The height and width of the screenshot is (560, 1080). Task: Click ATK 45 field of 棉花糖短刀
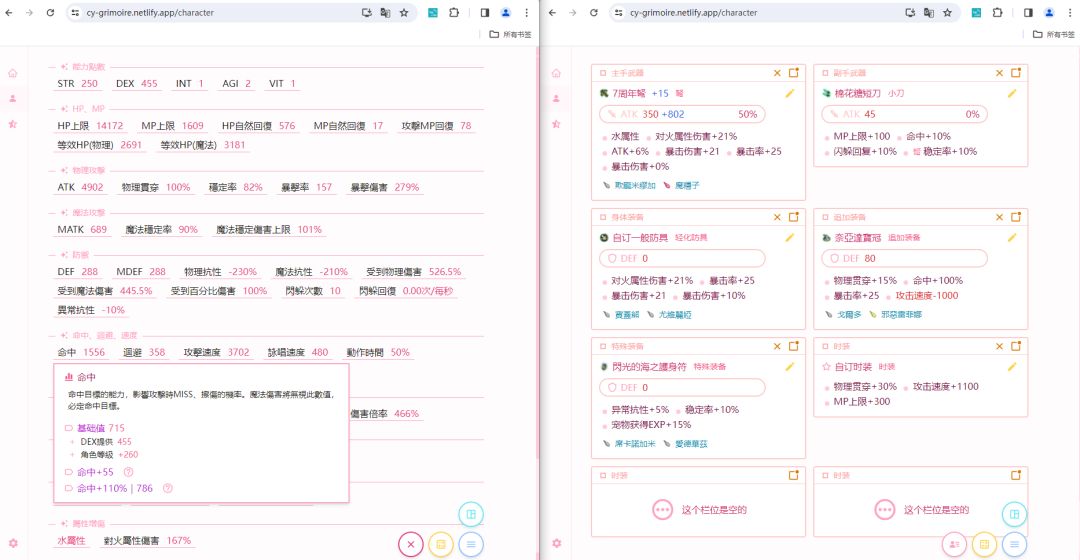pos(904,114)
